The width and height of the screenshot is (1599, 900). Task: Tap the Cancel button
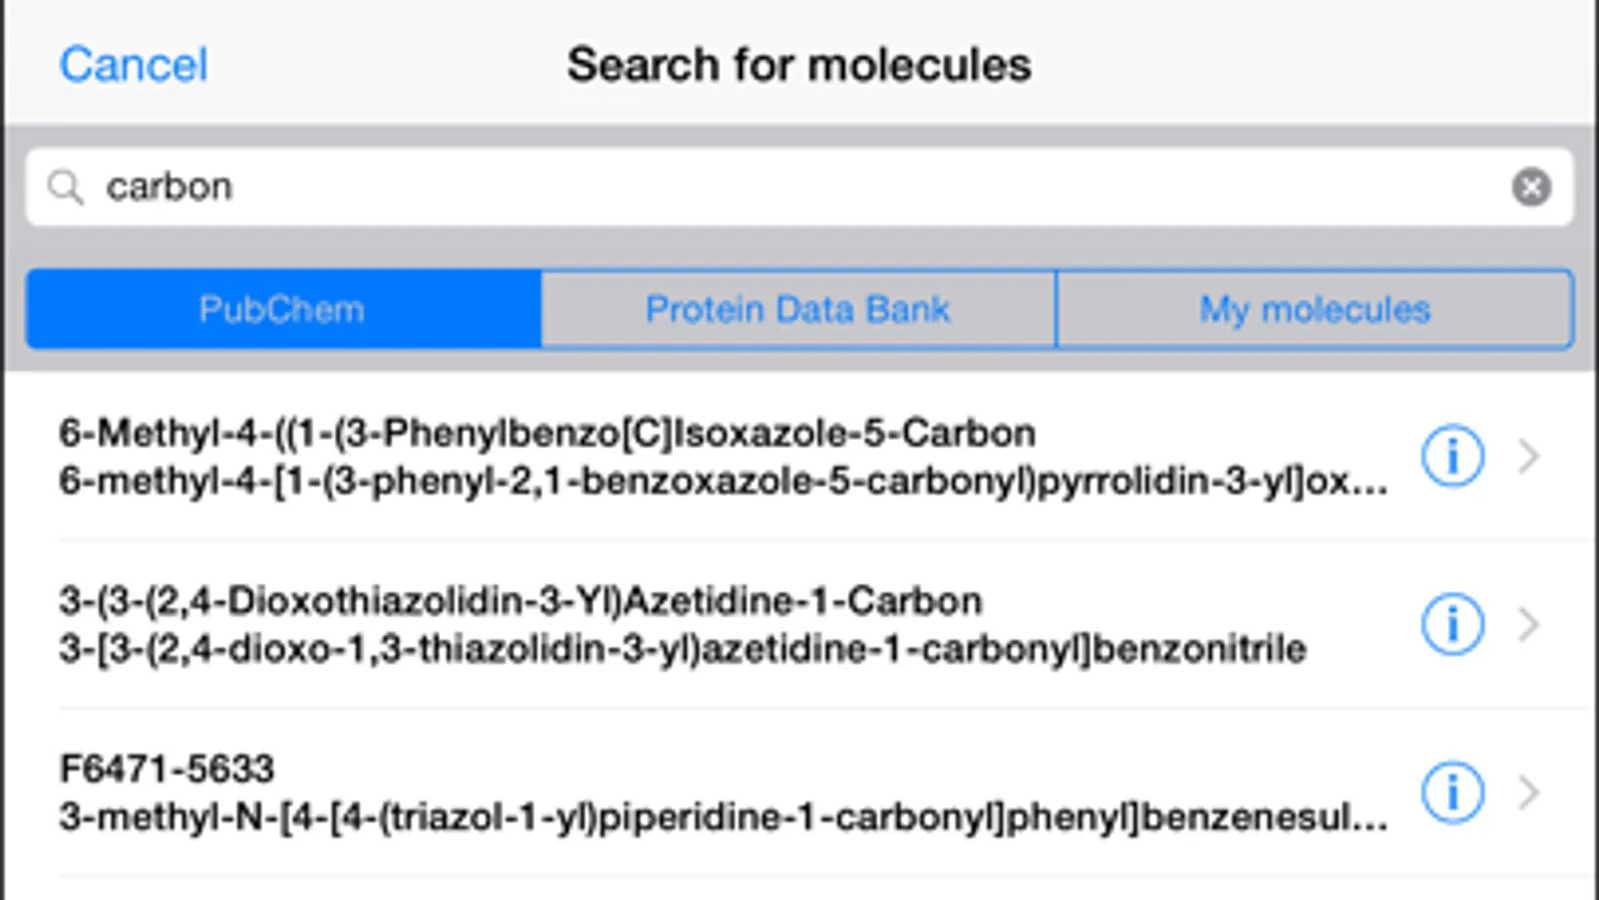pos(133,66)
